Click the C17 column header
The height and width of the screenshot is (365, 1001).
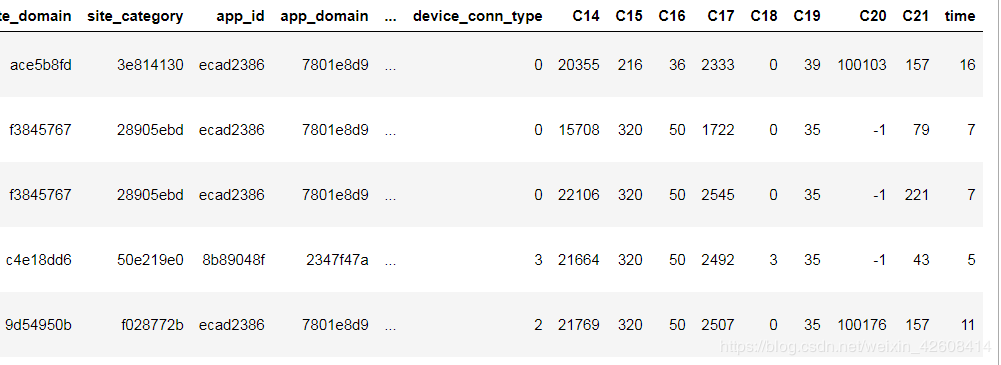point(721,16)
